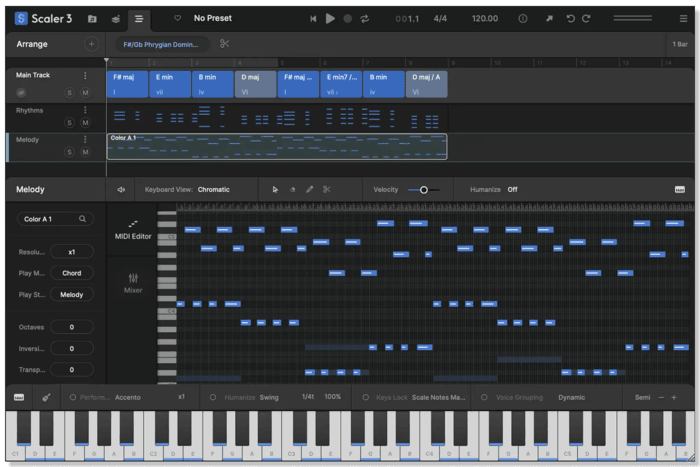The width and height of the screenshot is (700, 467).
Task: Click the heart favorite preset icon
Action: [x=178, y=18]
